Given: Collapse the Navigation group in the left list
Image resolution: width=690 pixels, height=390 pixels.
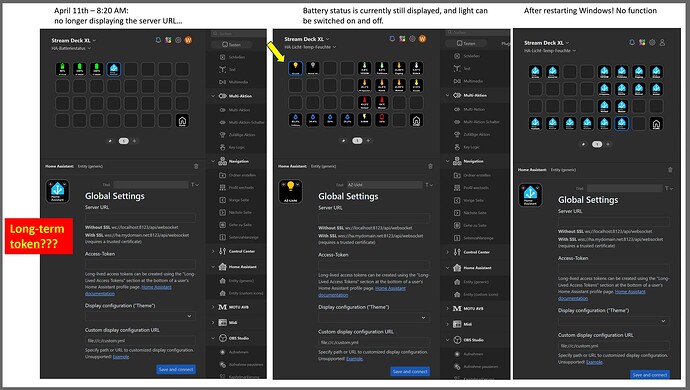Looking at the screenshot, I should [213, 162].
